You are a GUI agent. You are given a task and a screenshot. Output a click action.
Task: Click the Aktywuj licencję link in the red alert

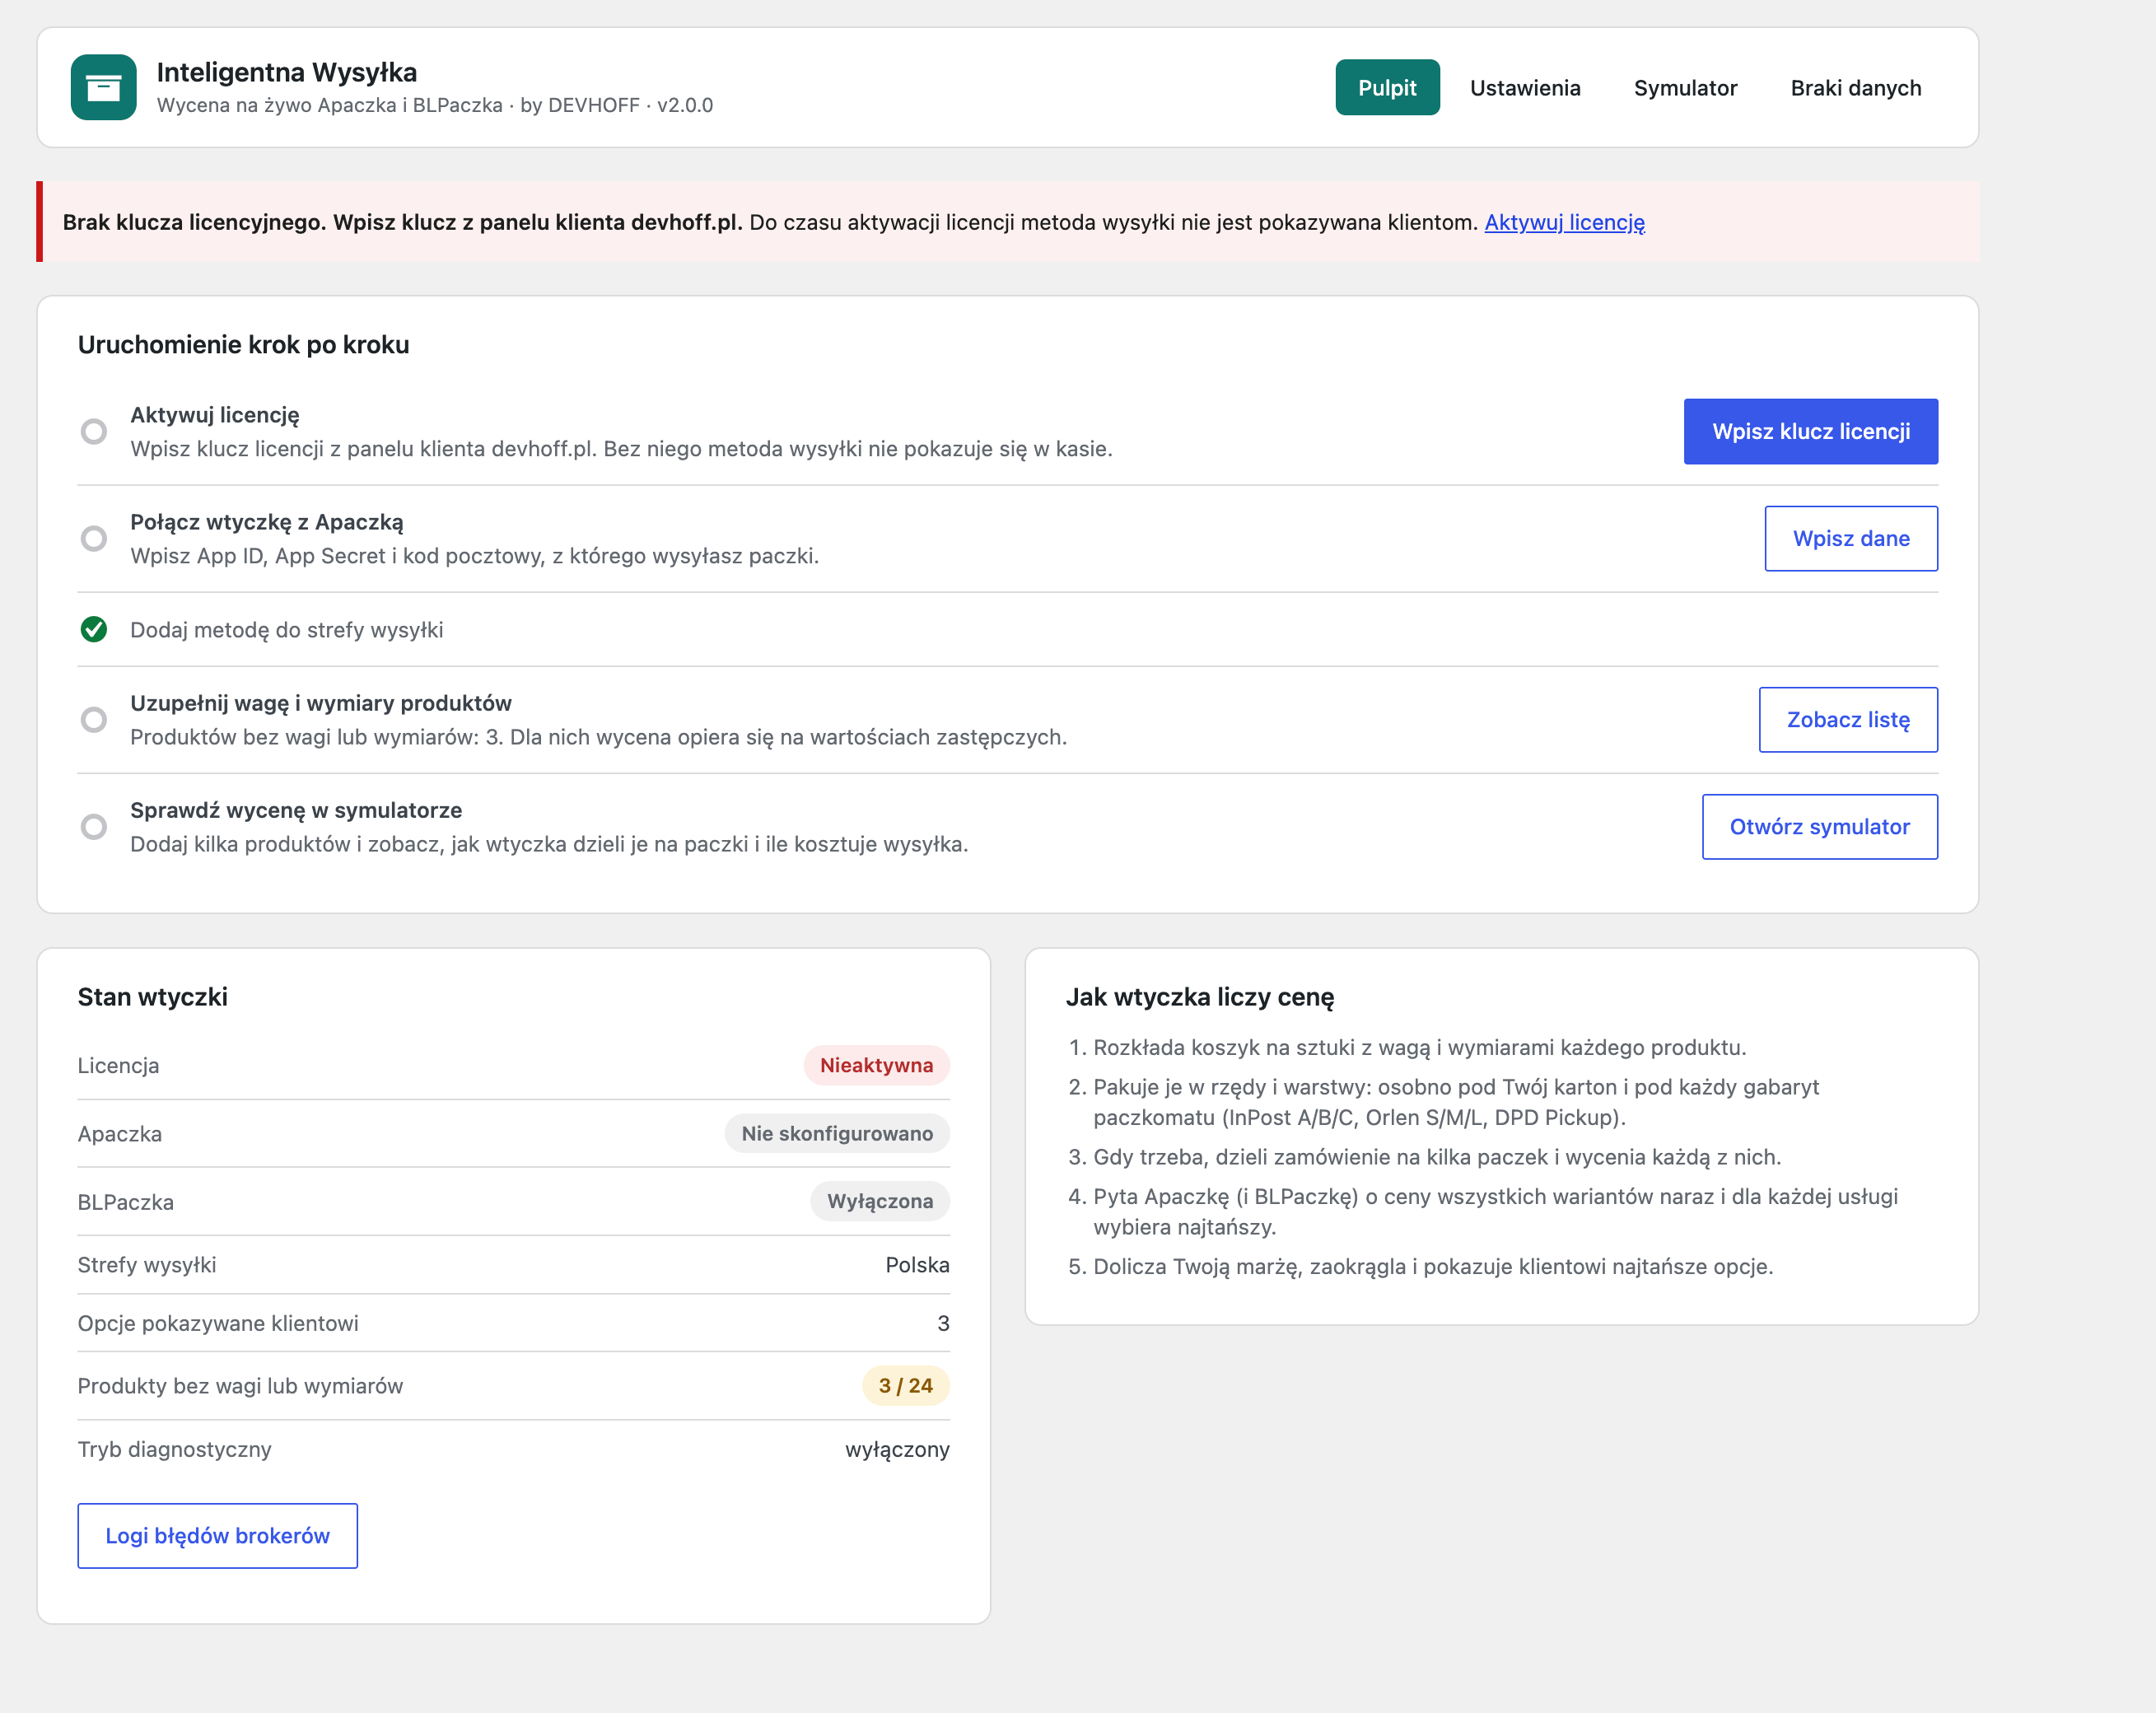click(1564, 222)
